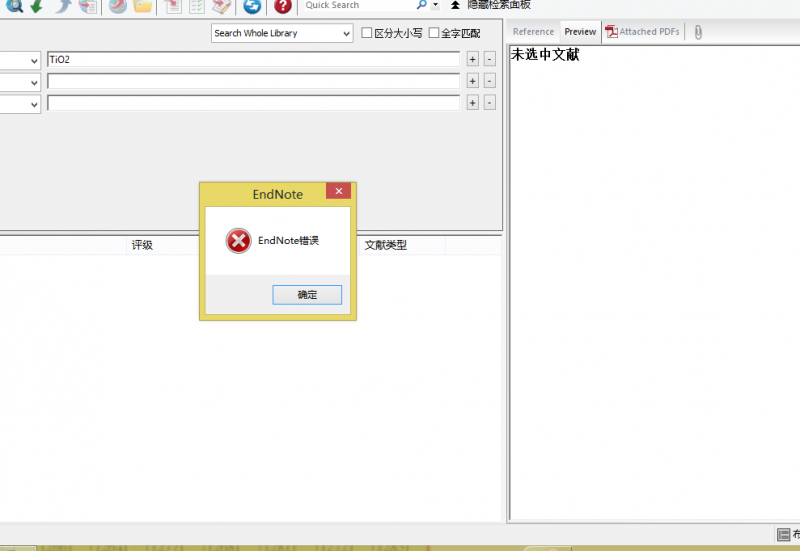
Task: Click the EndNote错误 message text
Action: (x=288, y=241)
